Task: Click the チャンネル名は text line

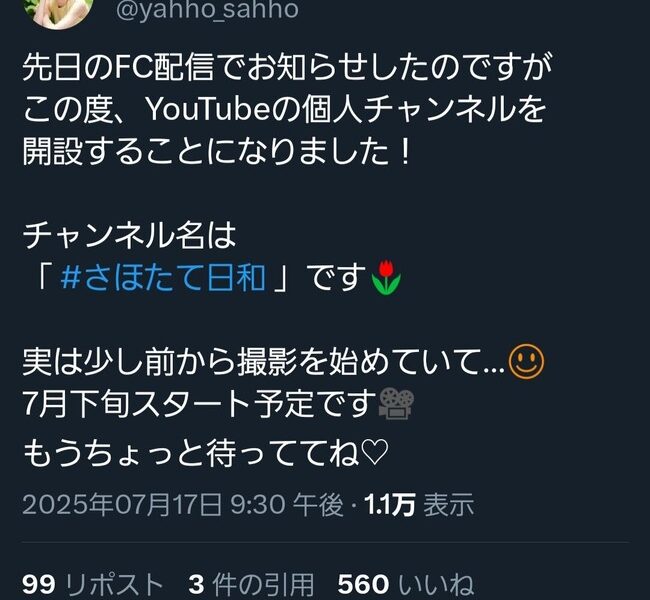Action: (x=129, y=235)
